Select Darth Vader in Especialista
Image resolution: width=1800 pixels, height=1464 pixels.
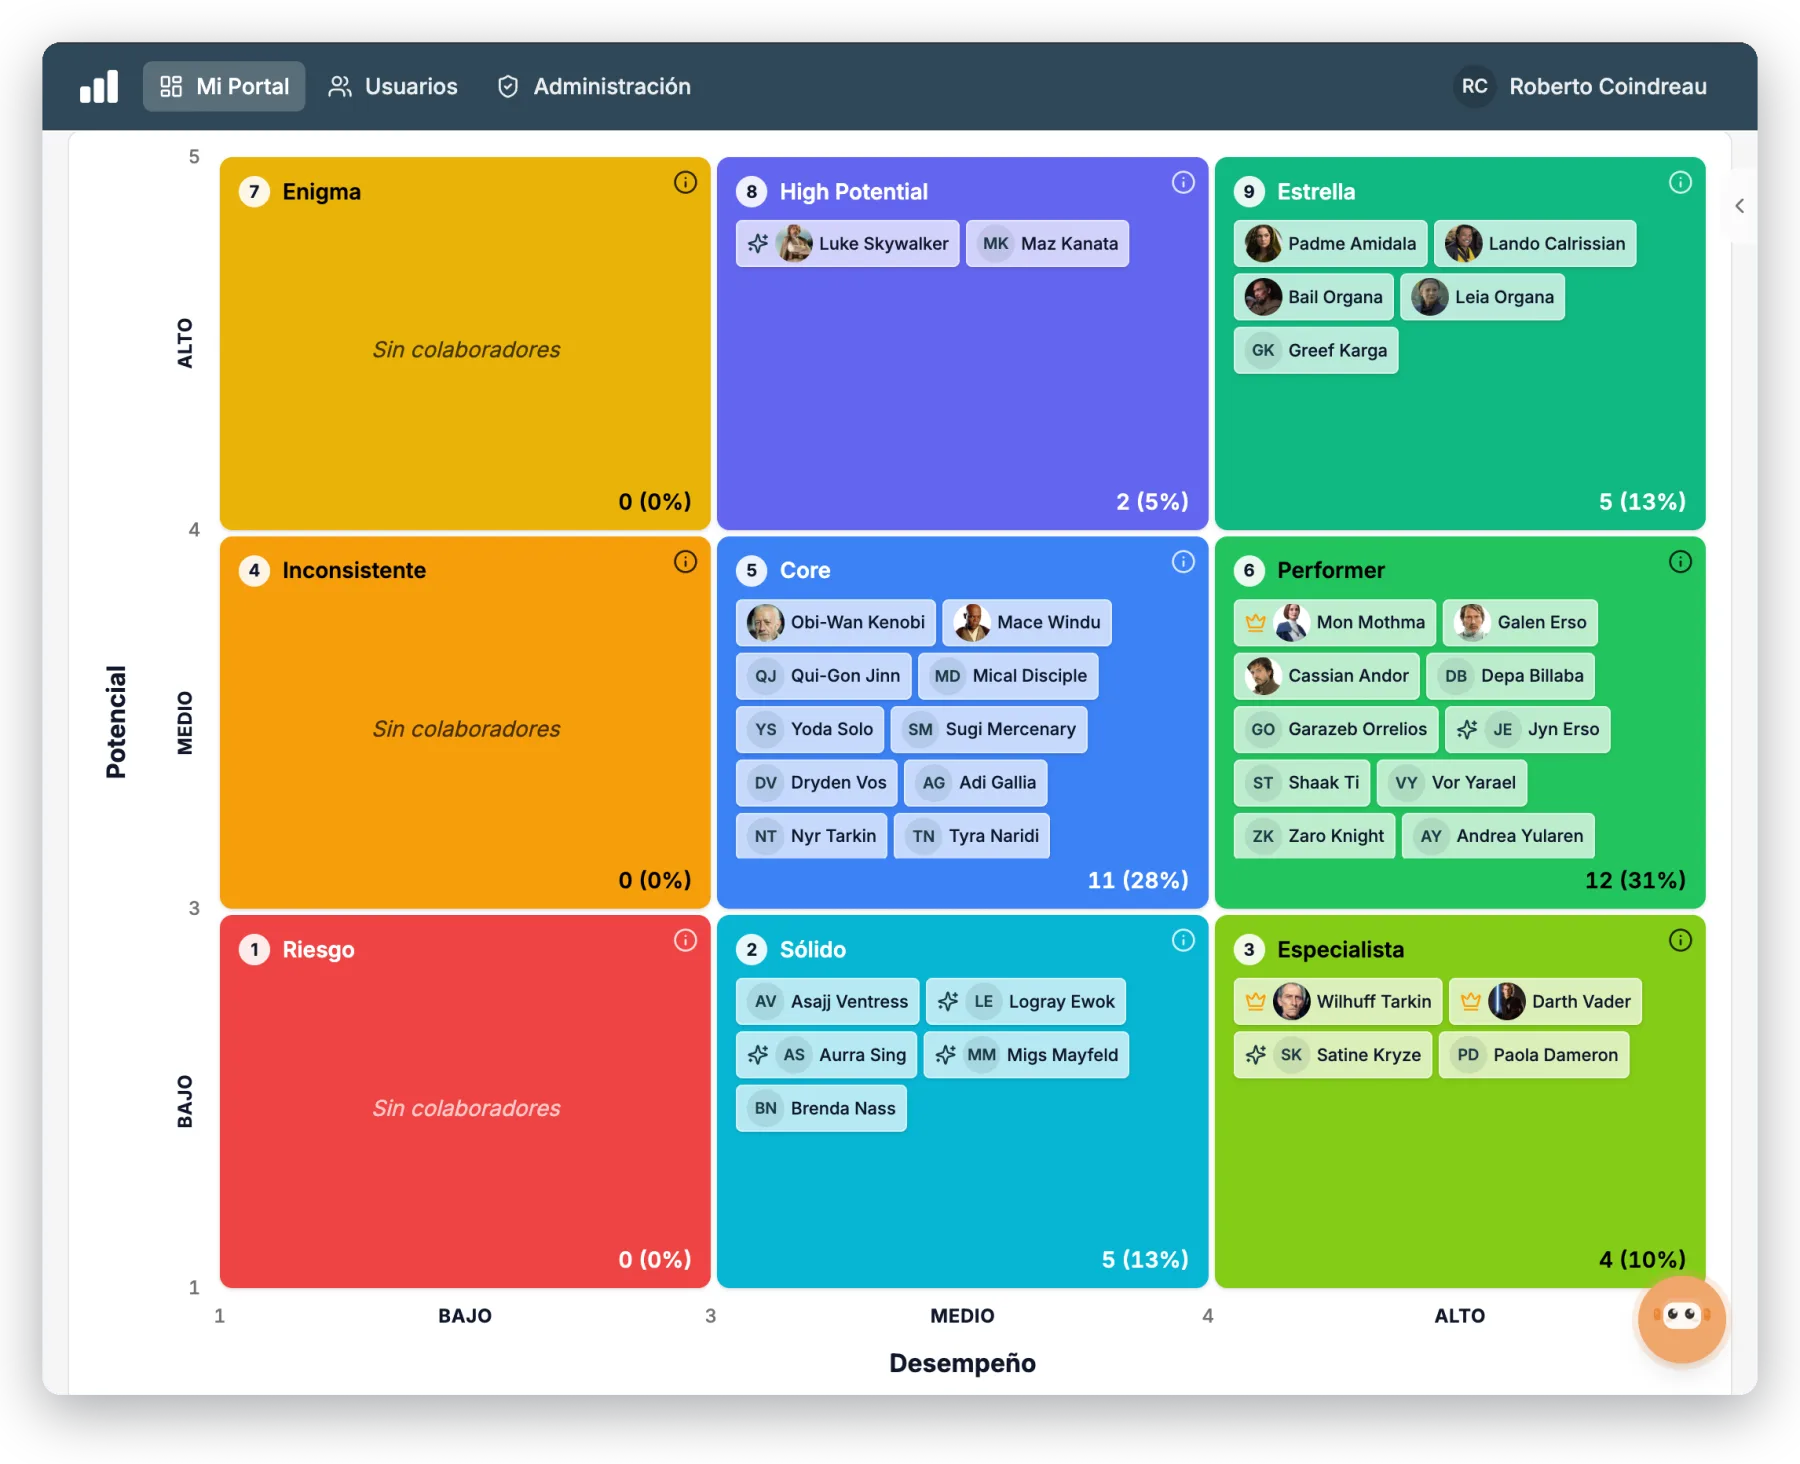[x=1545, y=1001]
